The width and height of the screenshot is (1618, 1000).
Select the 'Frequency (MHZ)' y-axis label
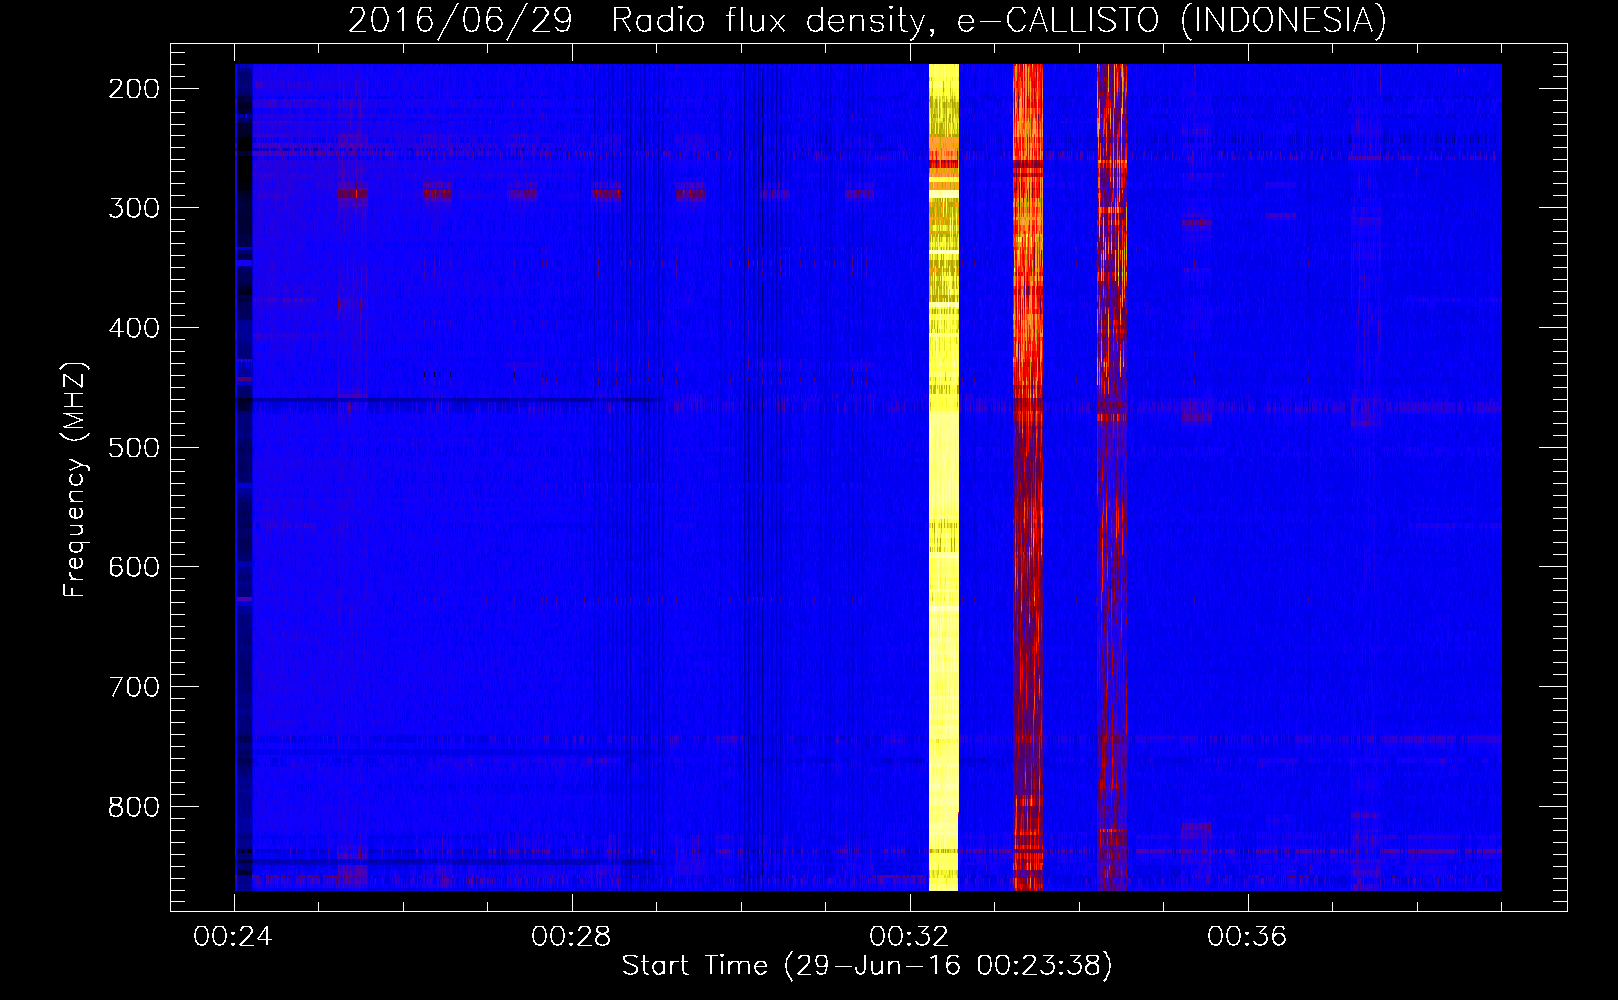(x=75, y=479)
